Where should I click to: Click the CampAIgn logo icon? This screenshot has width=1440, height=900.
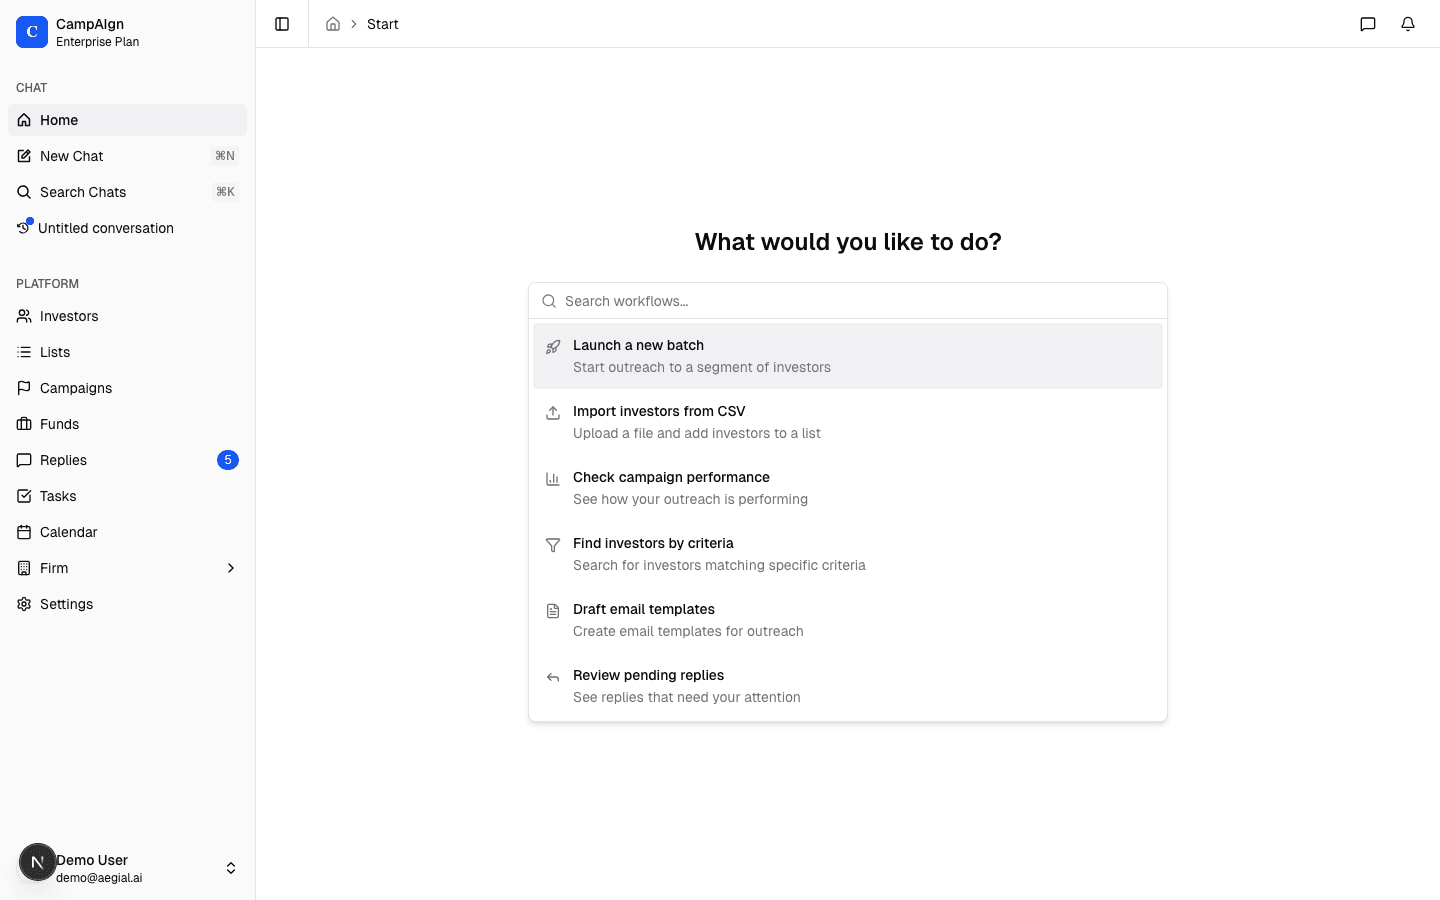coord(32,32)
